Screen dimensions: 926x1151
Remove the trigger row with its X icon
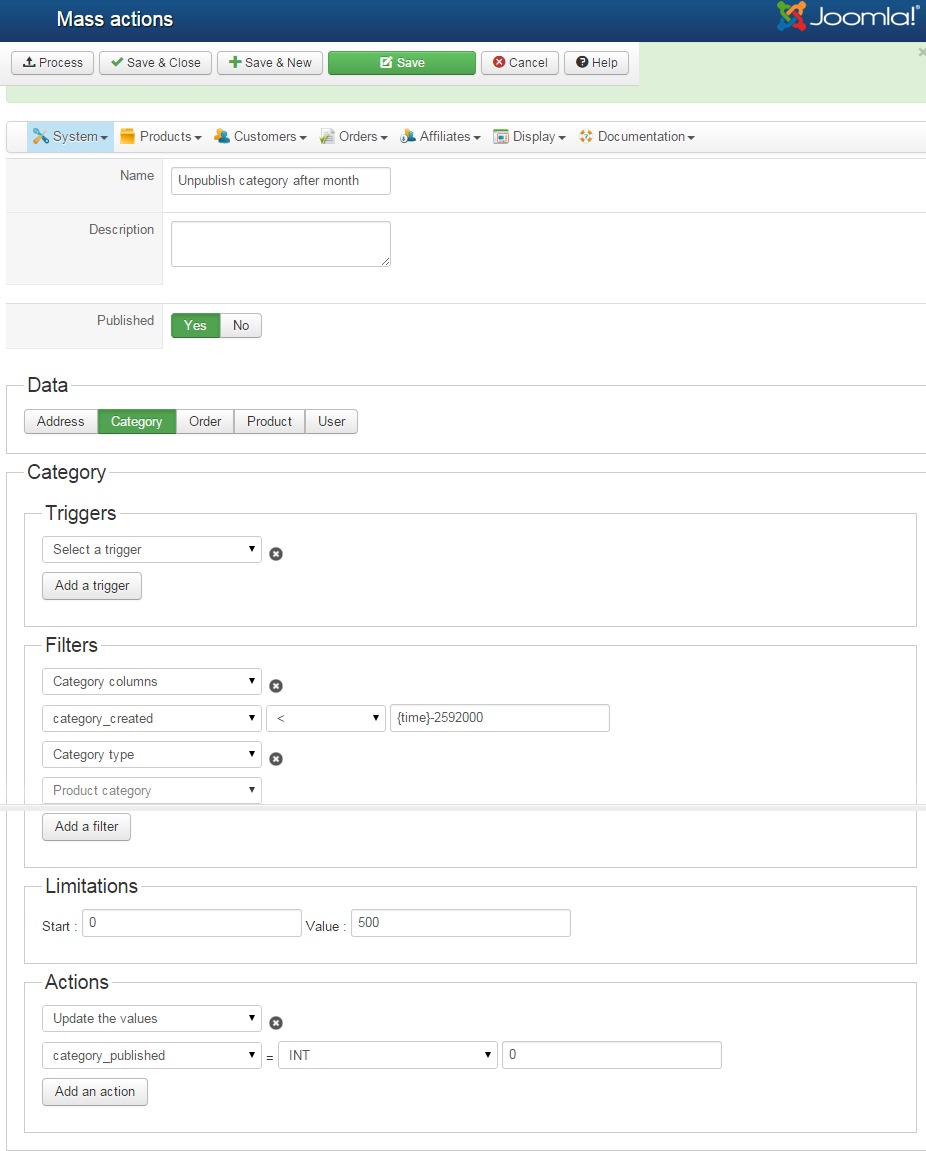276,554
